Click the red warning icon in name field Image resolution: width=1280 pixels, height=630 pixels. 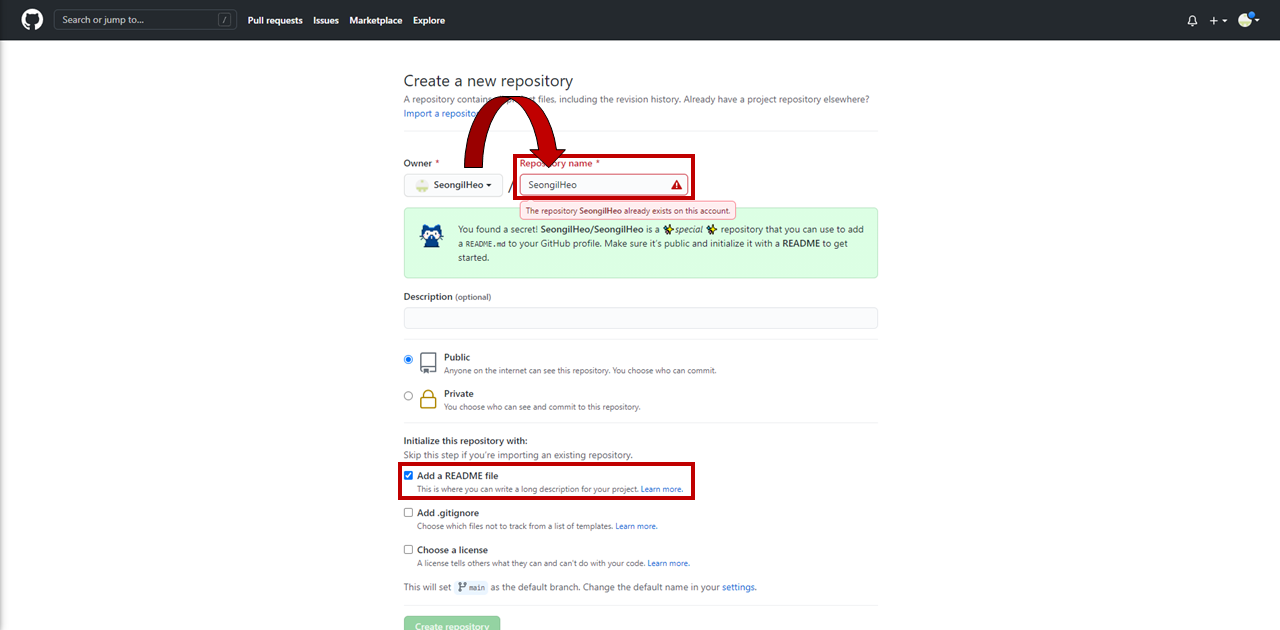pos(676,185)
